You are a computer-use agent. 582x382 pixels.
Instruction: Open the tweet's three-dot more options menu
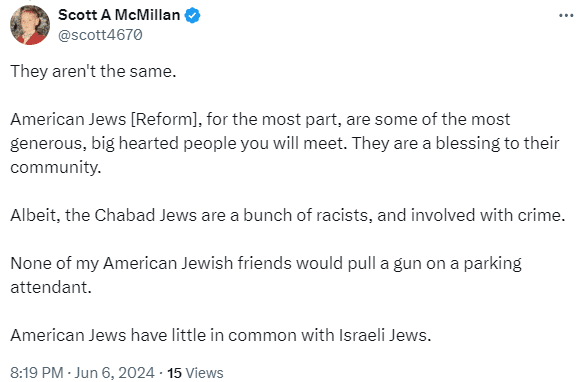[566, 16]
